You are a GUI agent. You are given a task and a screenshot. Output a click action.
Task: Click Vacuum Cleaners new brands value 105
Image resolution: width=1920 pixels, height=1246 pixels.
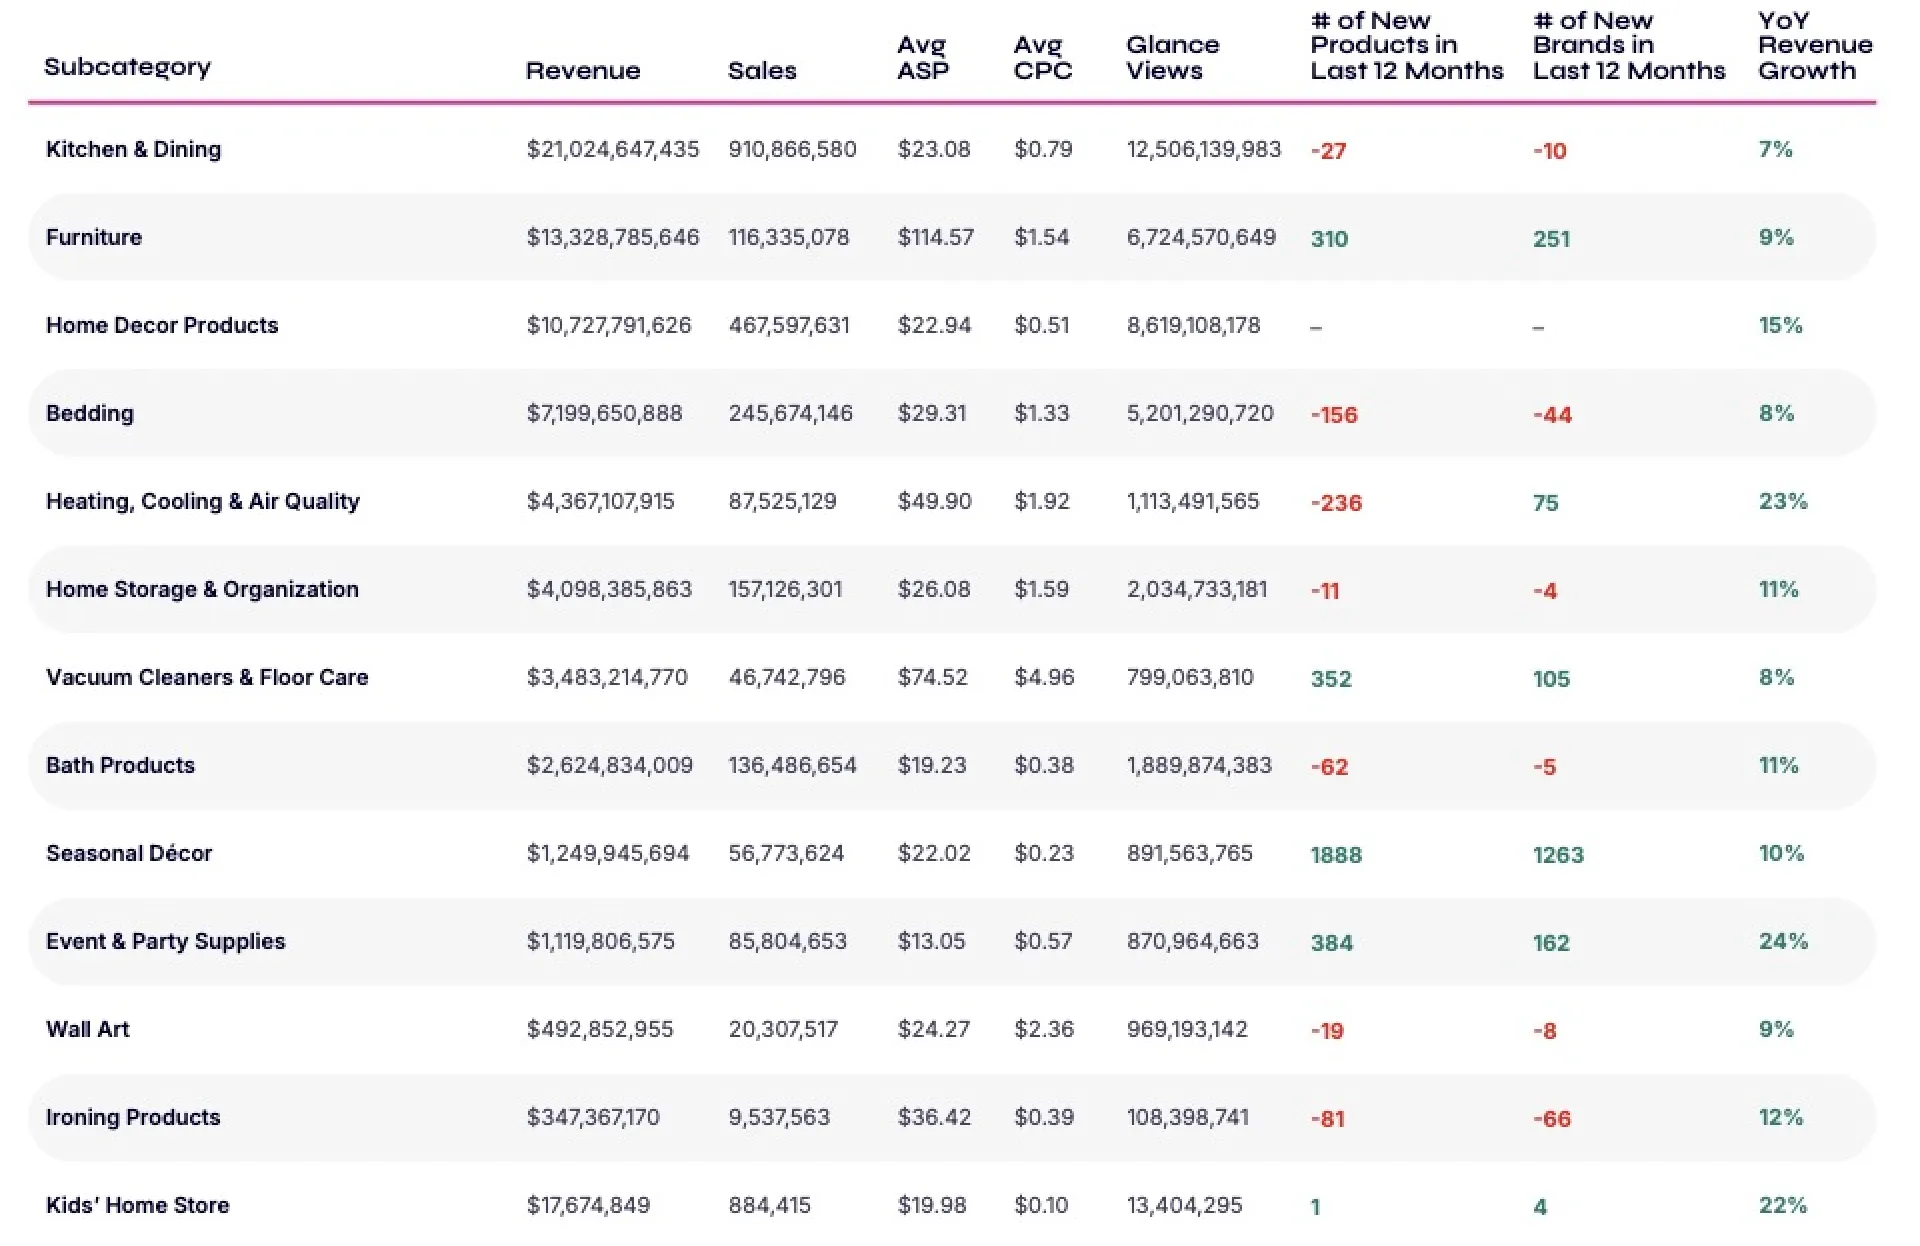[1552, 679]
